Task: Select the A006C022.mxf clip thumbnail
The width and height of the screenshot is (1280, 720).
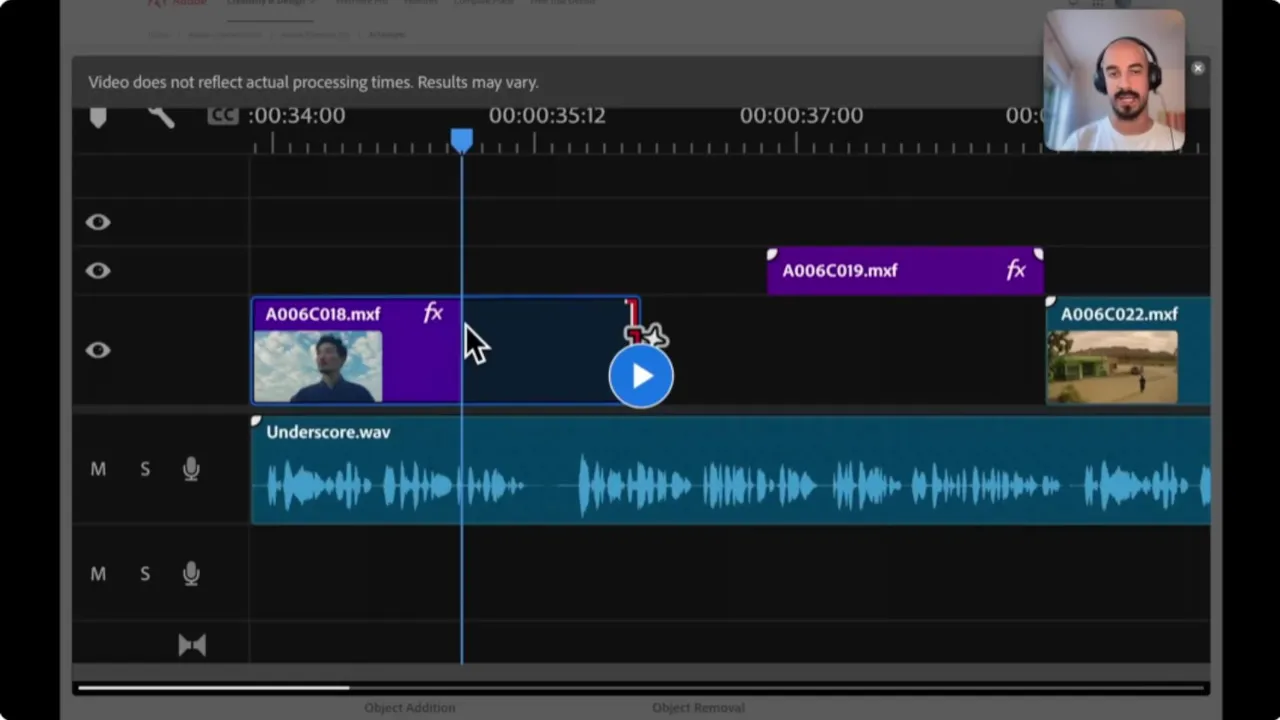Action: click(1112, 366)
